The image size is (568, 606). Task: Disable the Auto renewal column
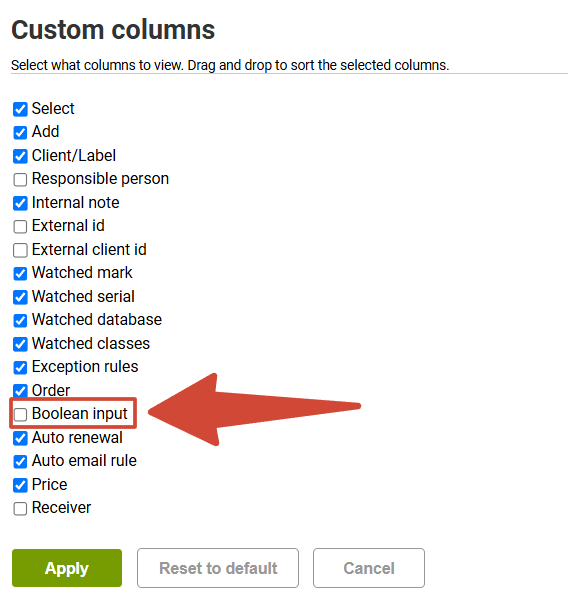click(20, 438)
